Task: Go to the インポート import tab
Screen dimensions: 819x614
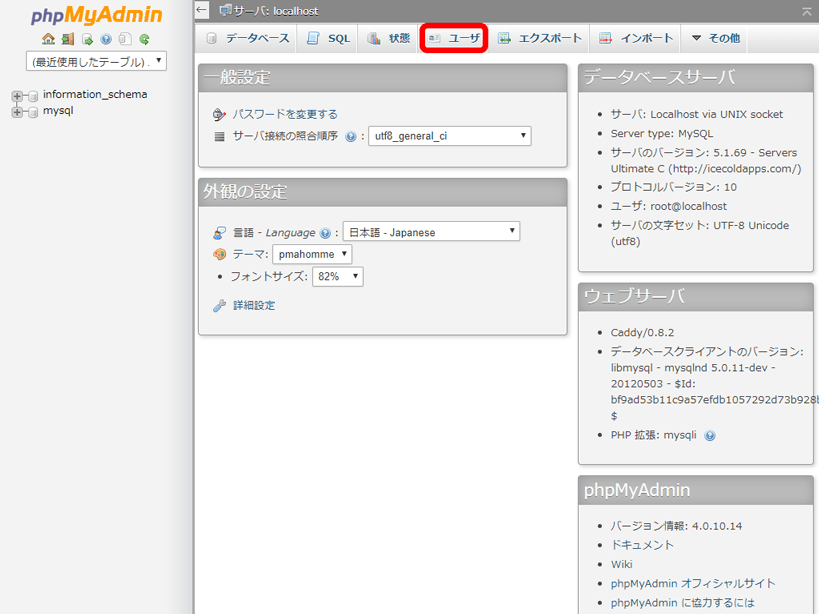Action: point(636,38)
